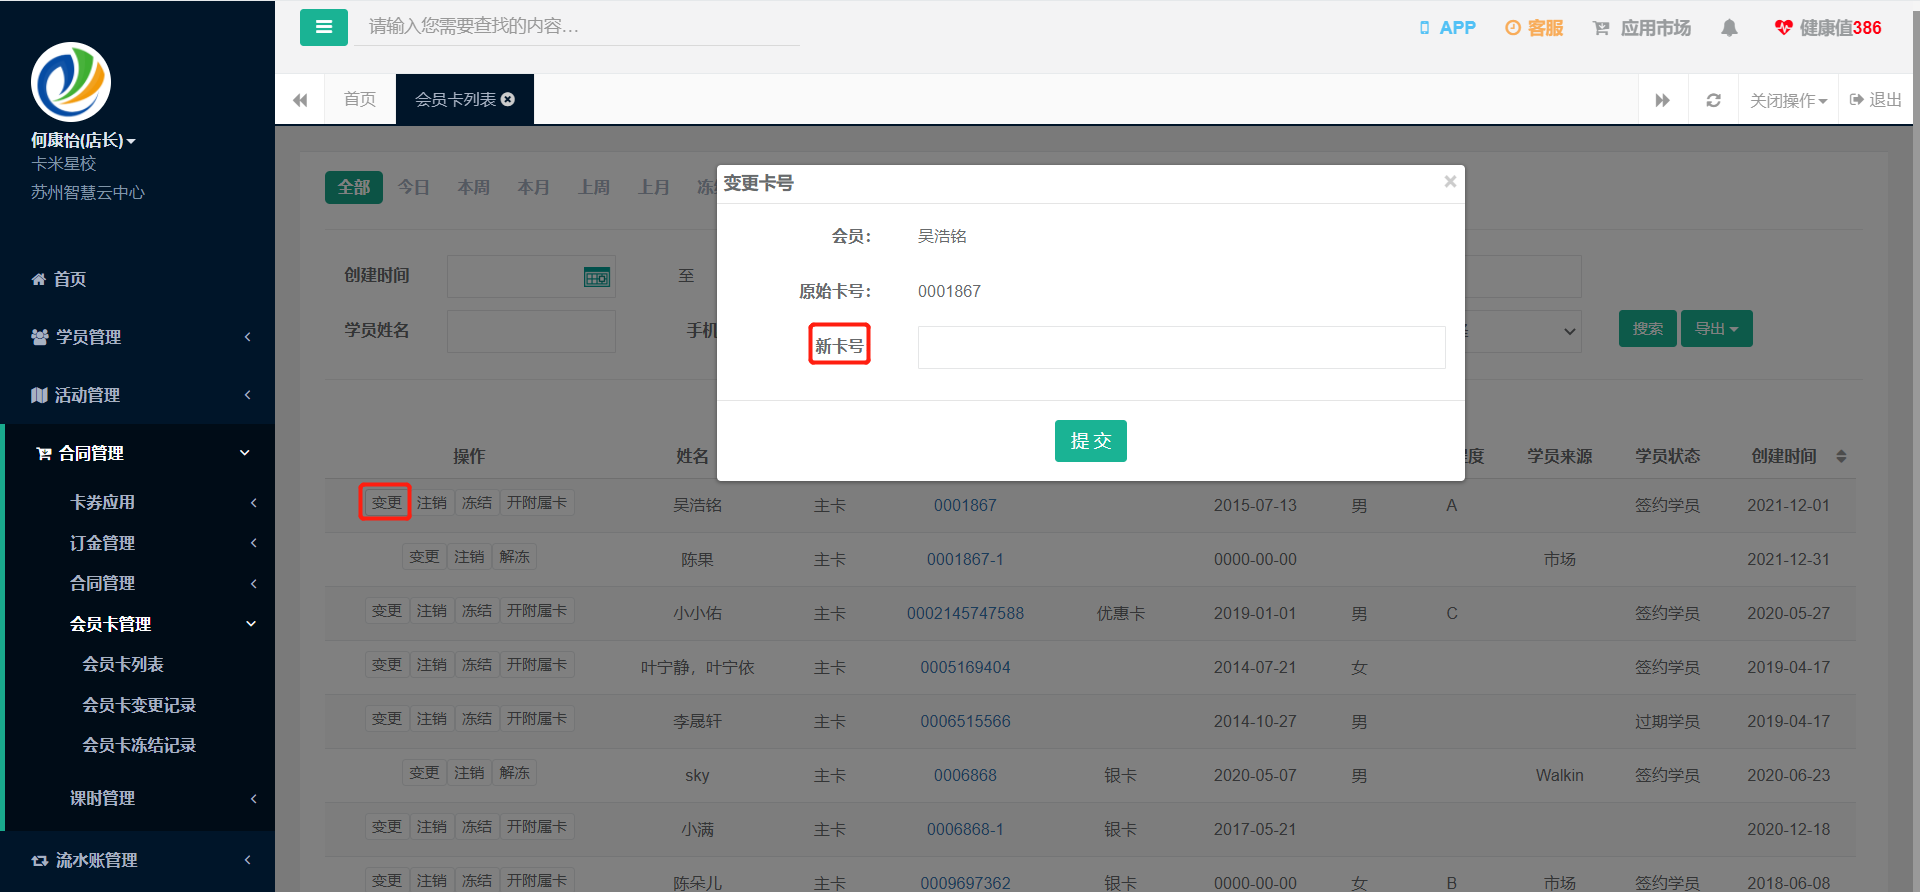
Task: Toggle the green hamburger menu button
Action: (x=323, y=27)
